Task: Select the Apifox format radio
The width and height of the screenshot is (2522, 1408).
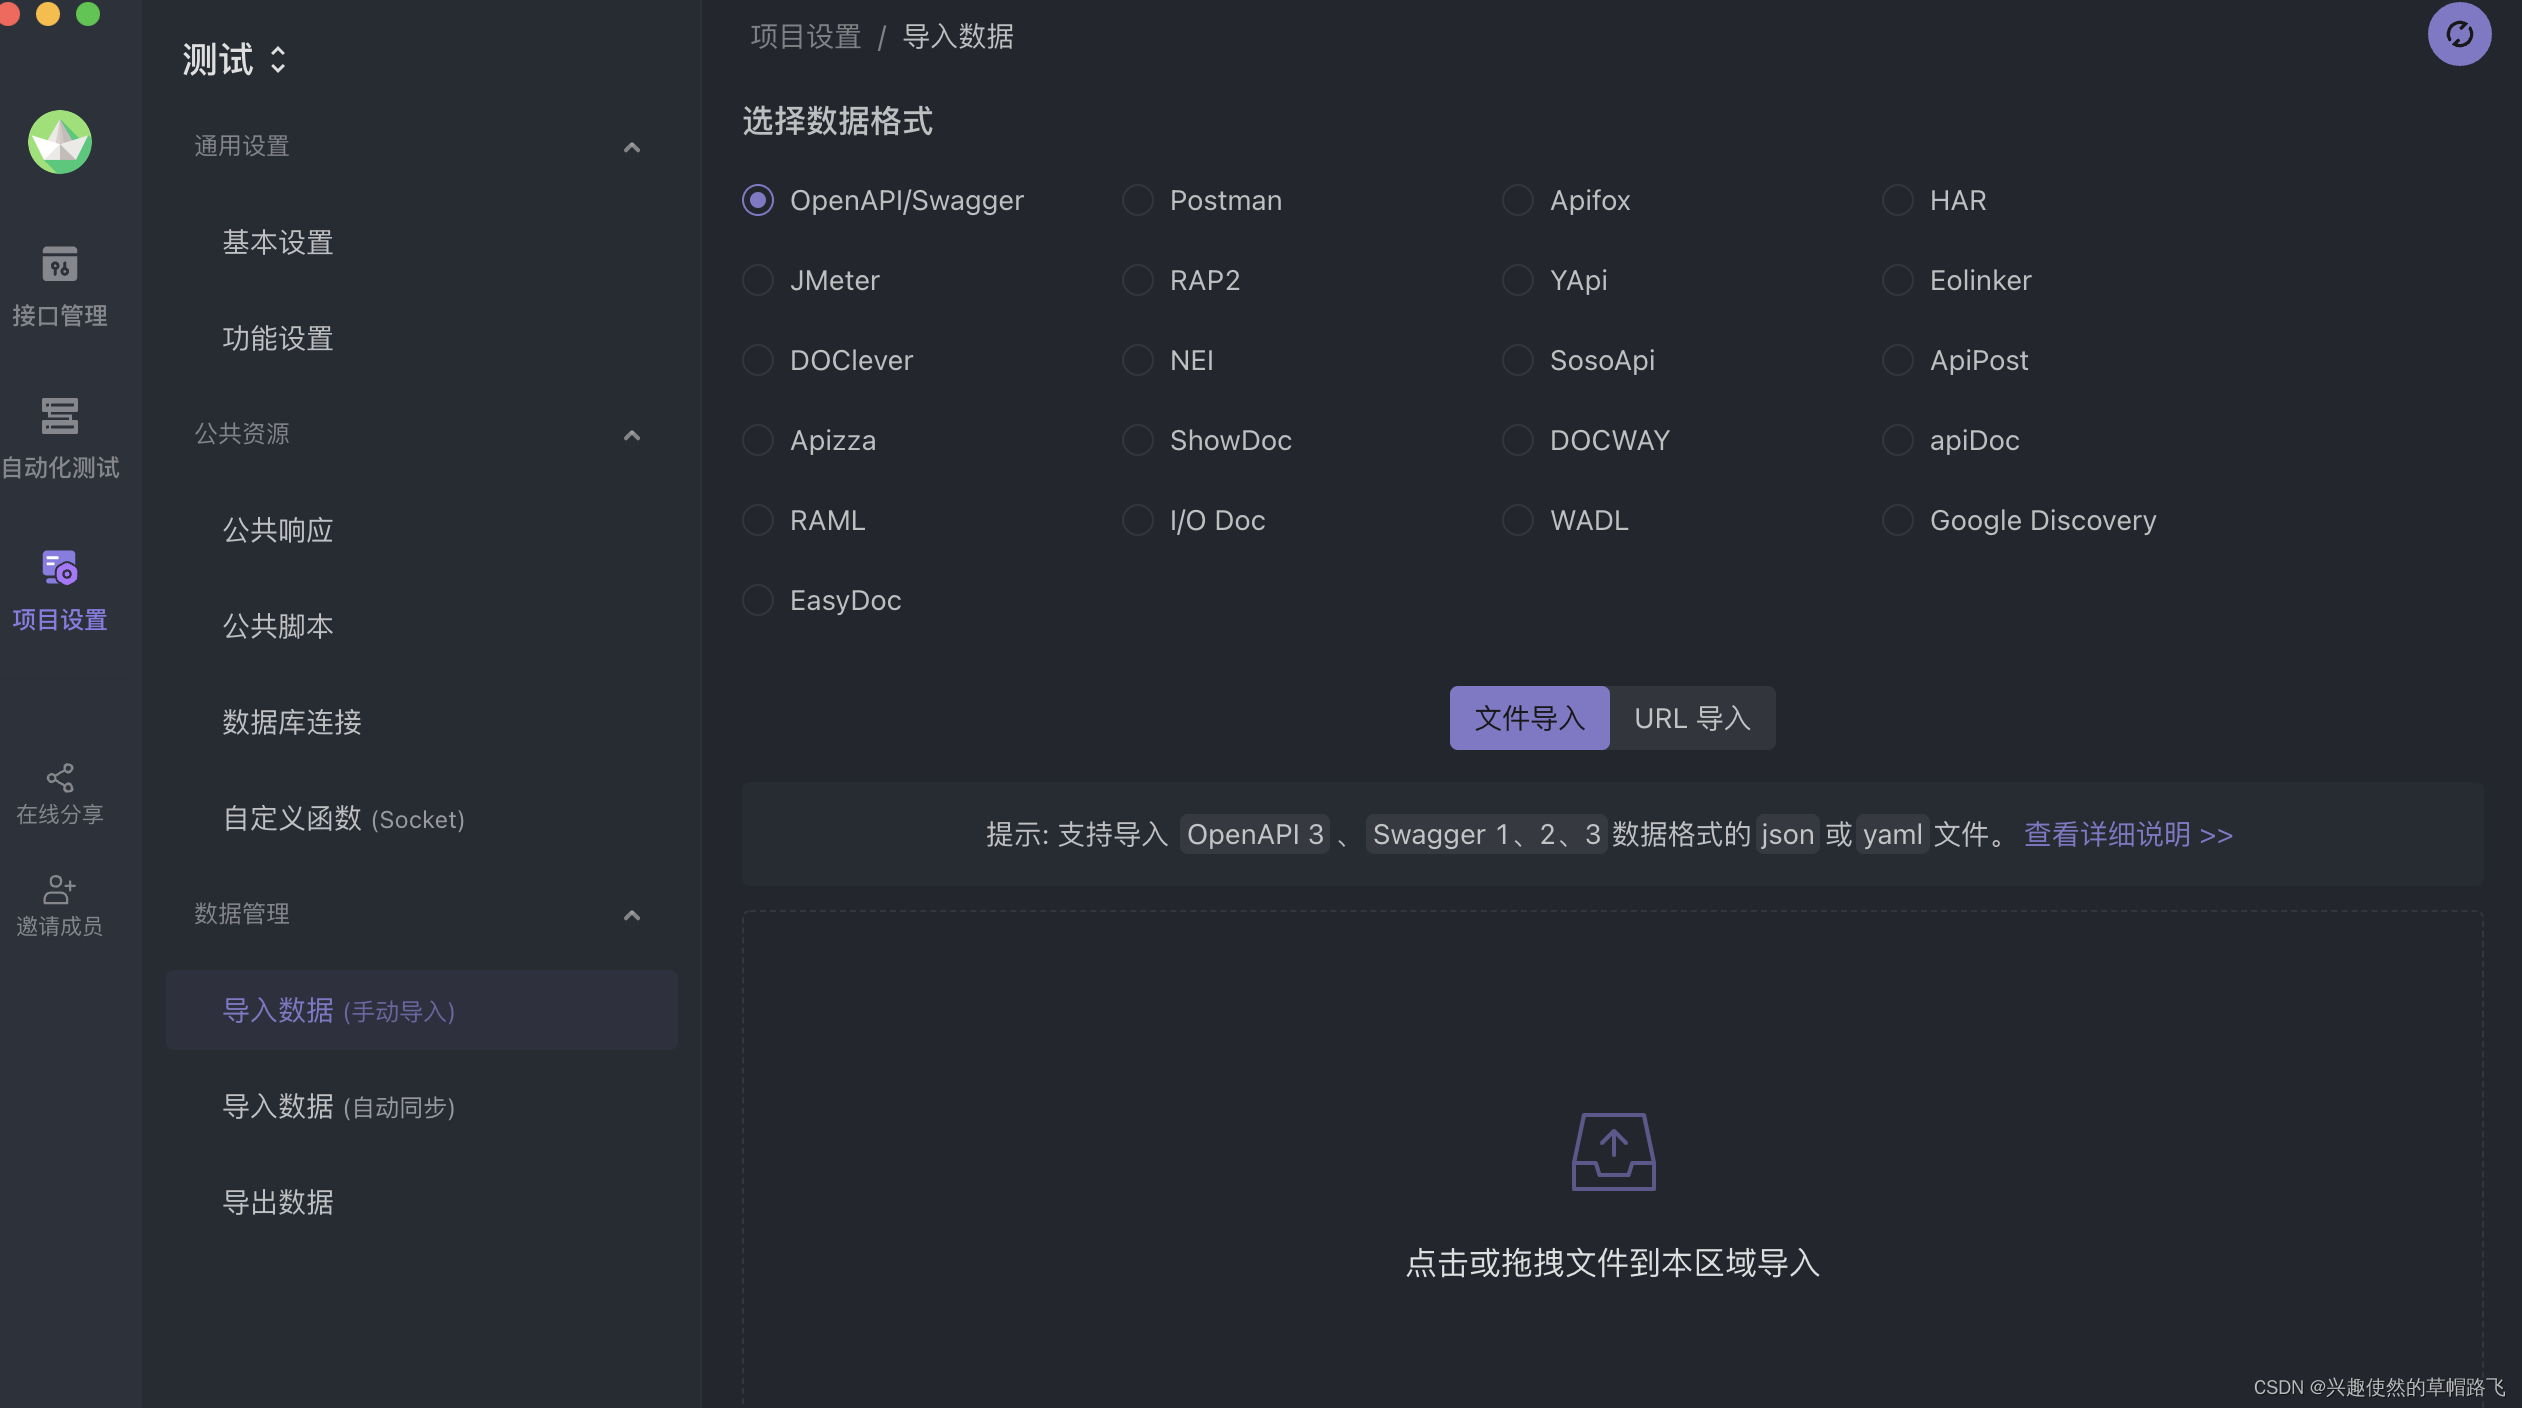Action: pos(1518,200)
